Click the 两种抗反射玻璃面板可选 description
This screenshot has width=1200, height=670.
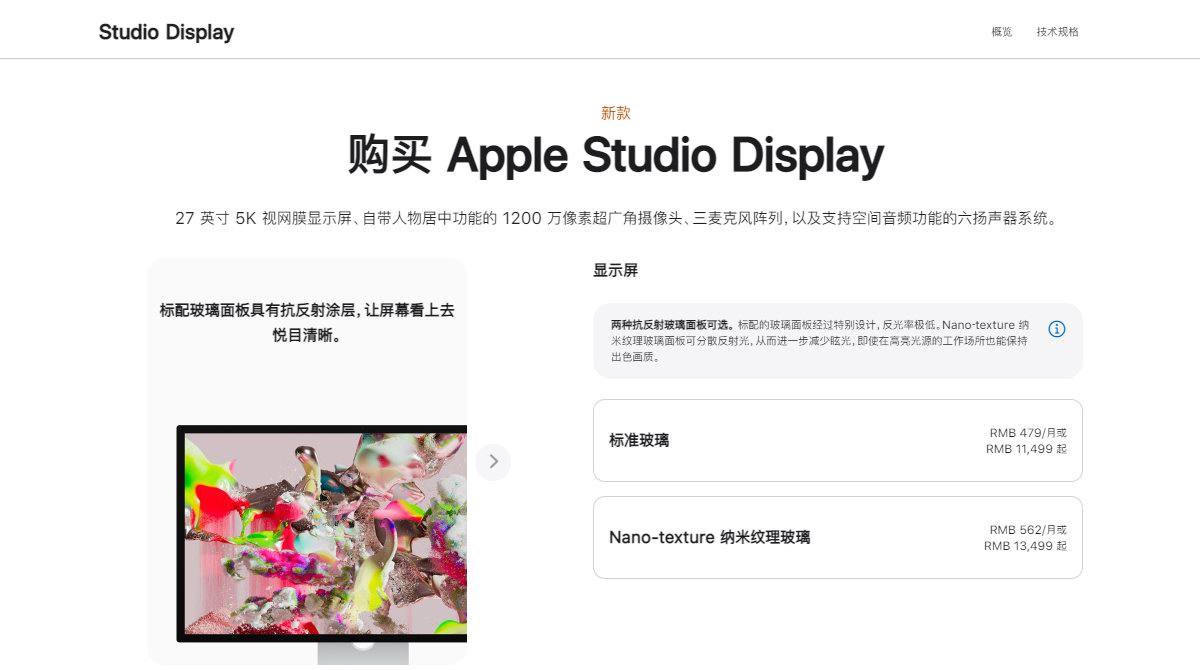(x=820, y=341)
